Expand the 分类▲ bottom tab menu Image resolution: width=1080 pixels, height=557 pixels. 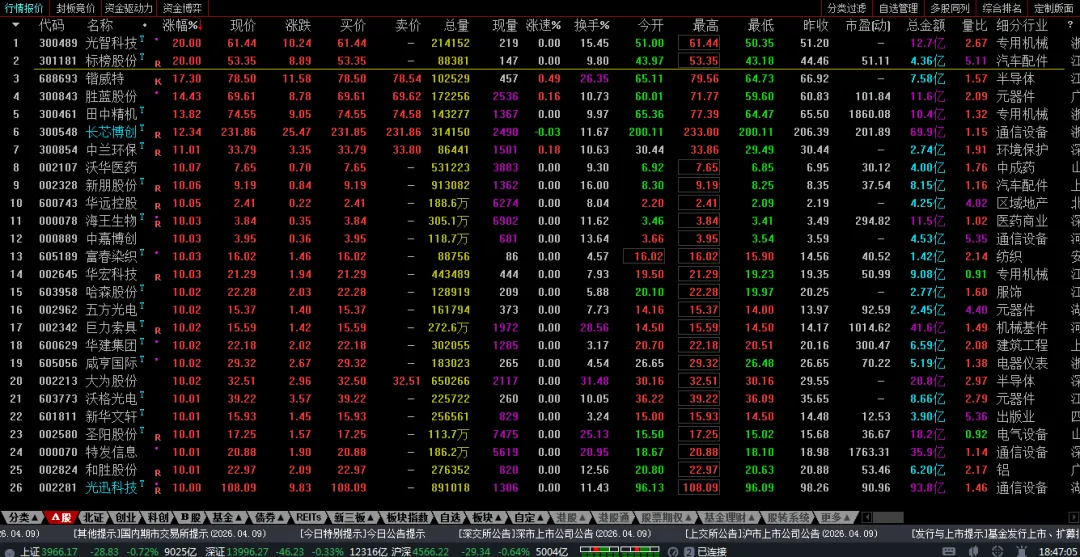21,518
